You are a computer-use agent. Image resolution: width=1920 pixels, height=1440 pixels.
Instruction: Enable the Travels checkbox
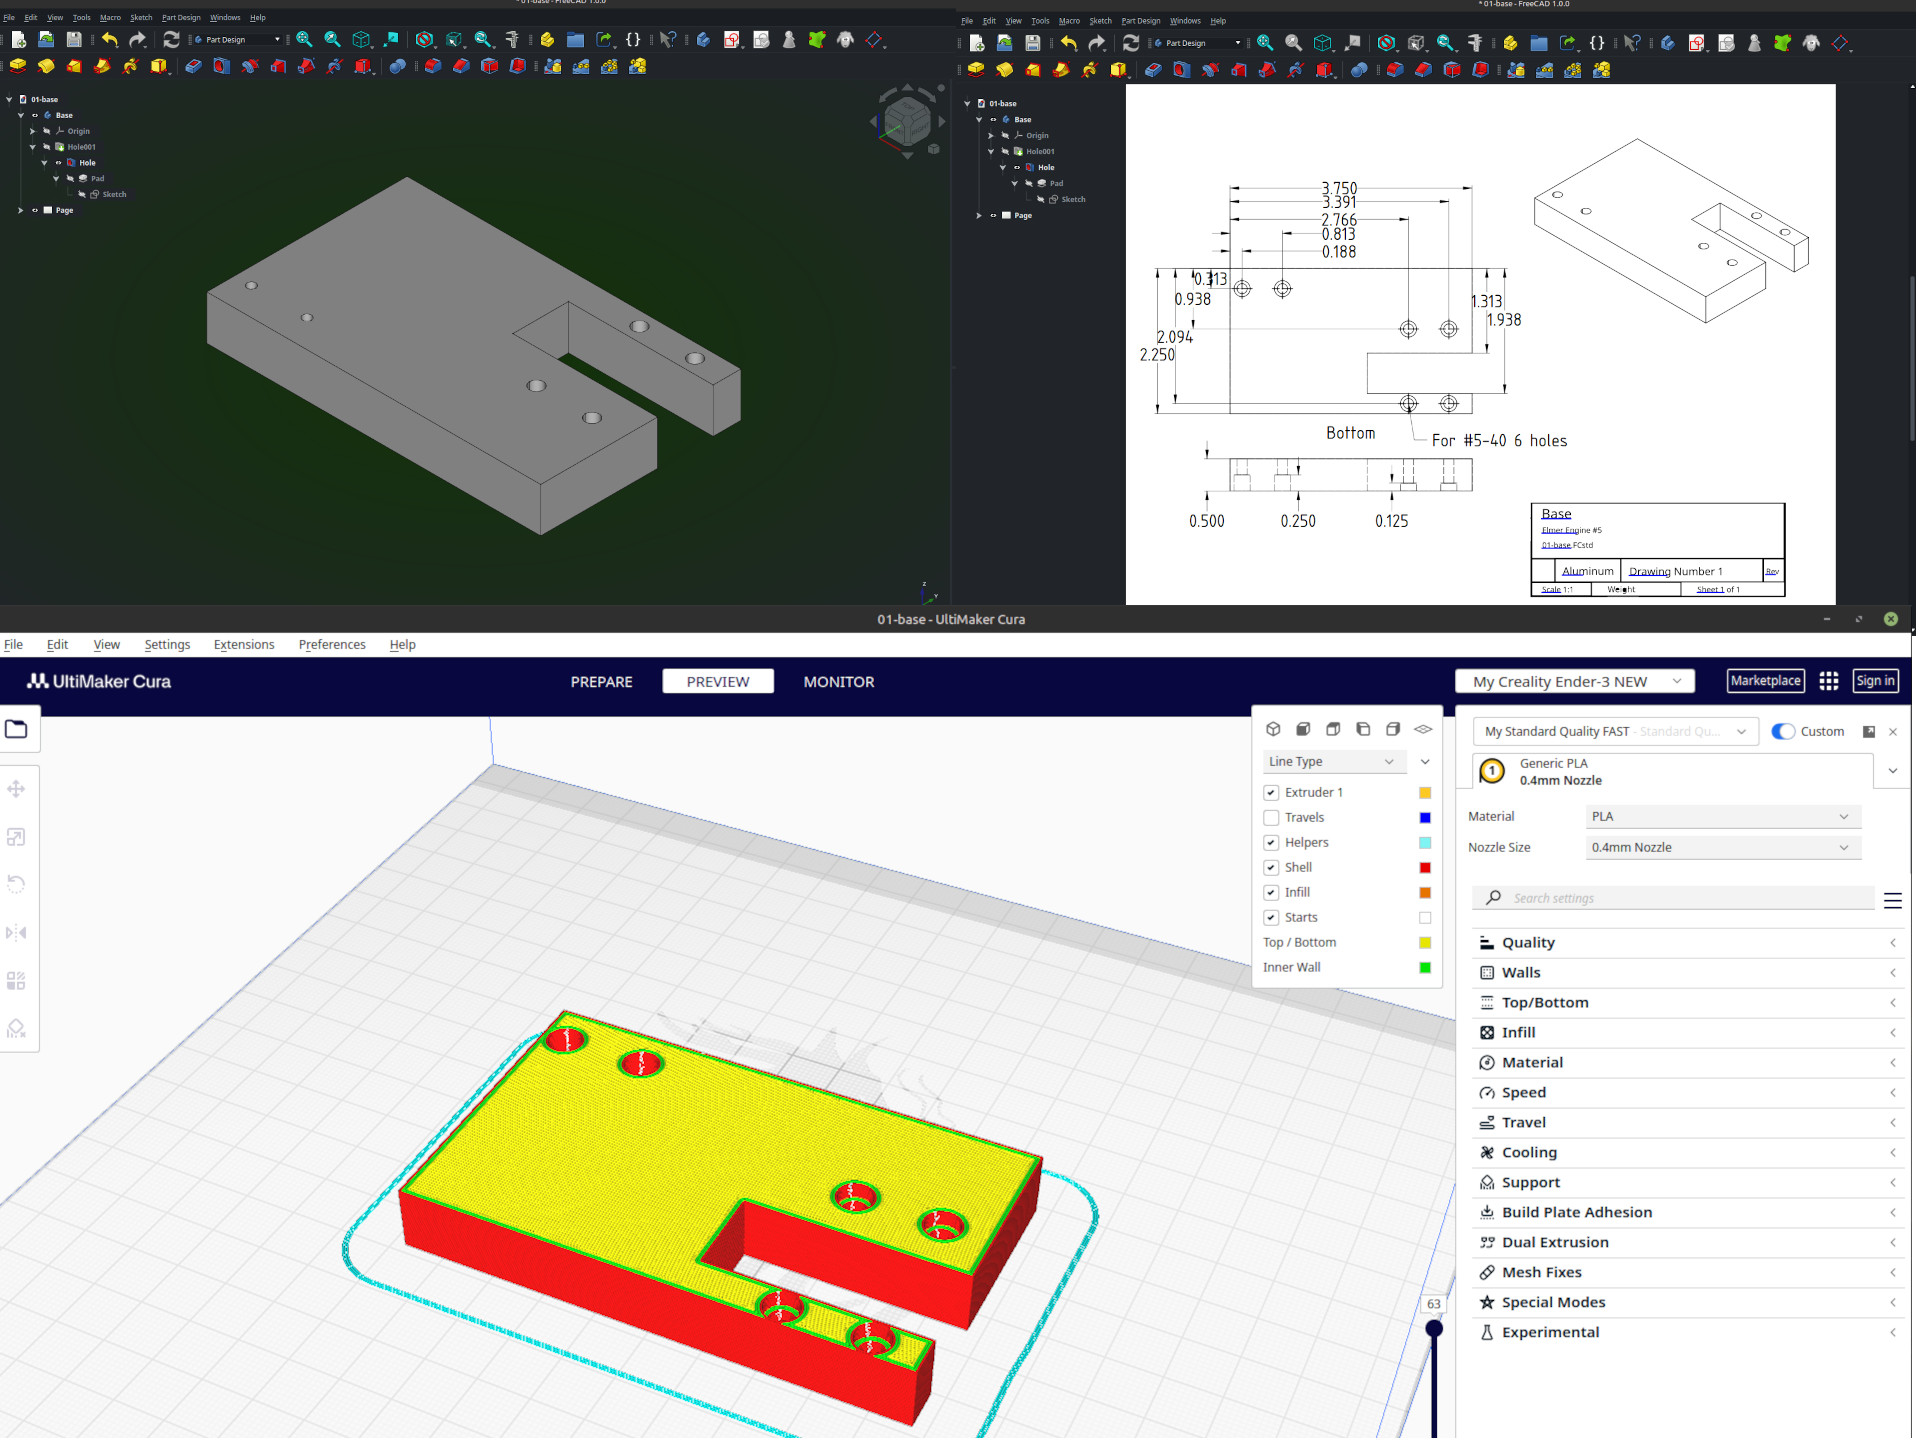tap(1271, 818)
